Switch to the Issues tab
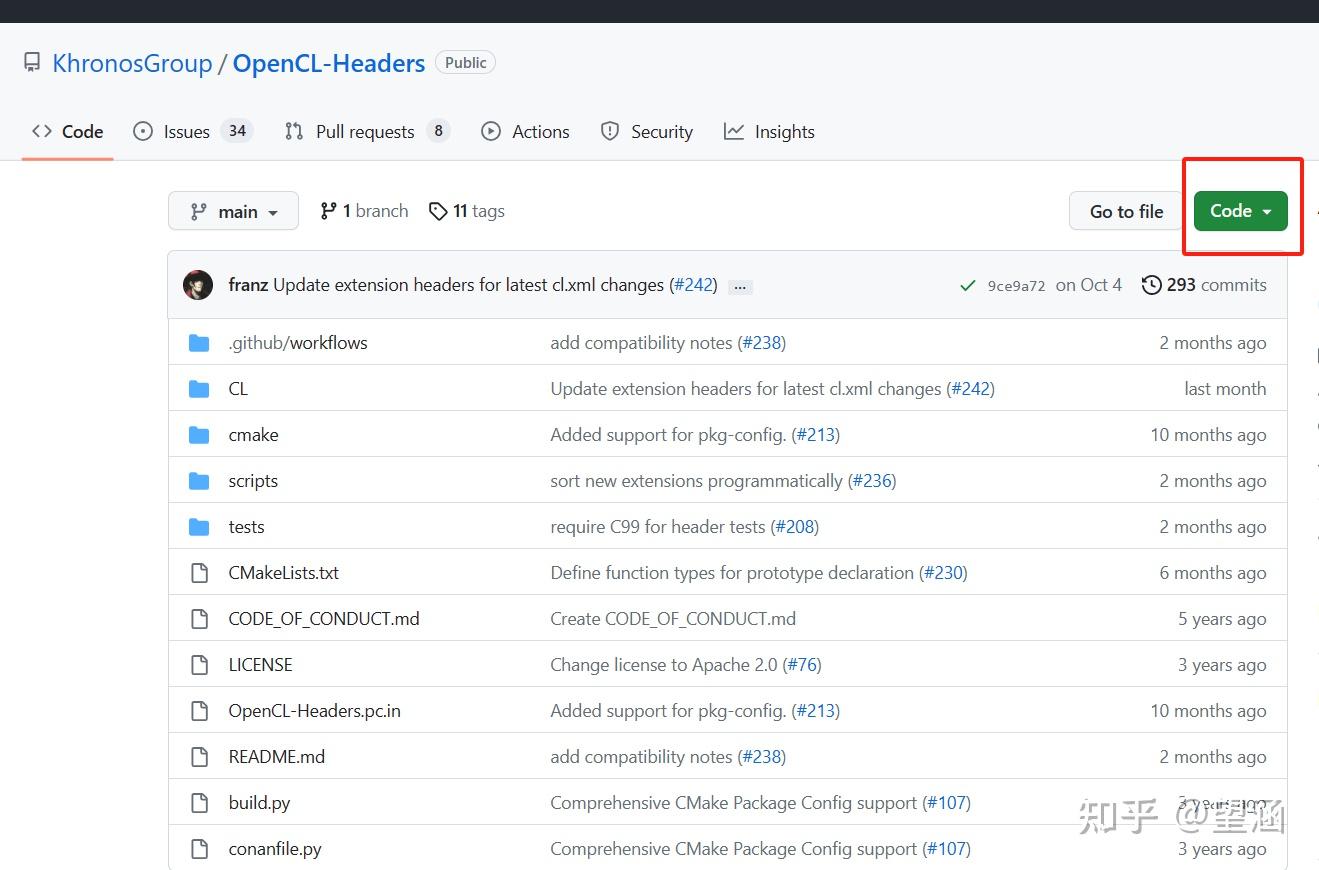The height and width of the screenshot is (870, 1319). [186, 132]
